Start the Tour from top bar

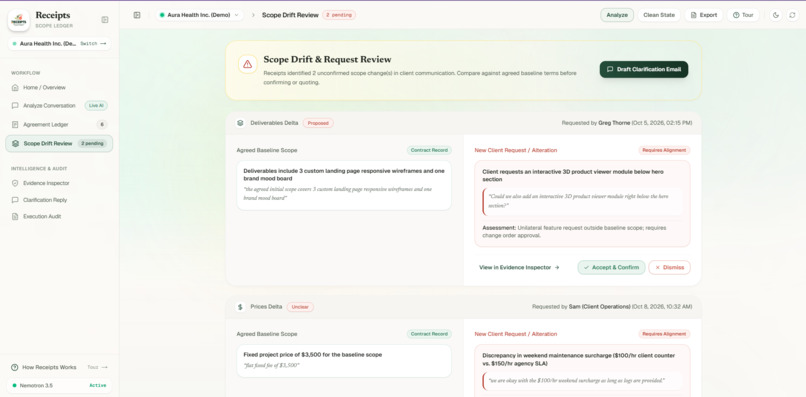(x=743, y=15)
